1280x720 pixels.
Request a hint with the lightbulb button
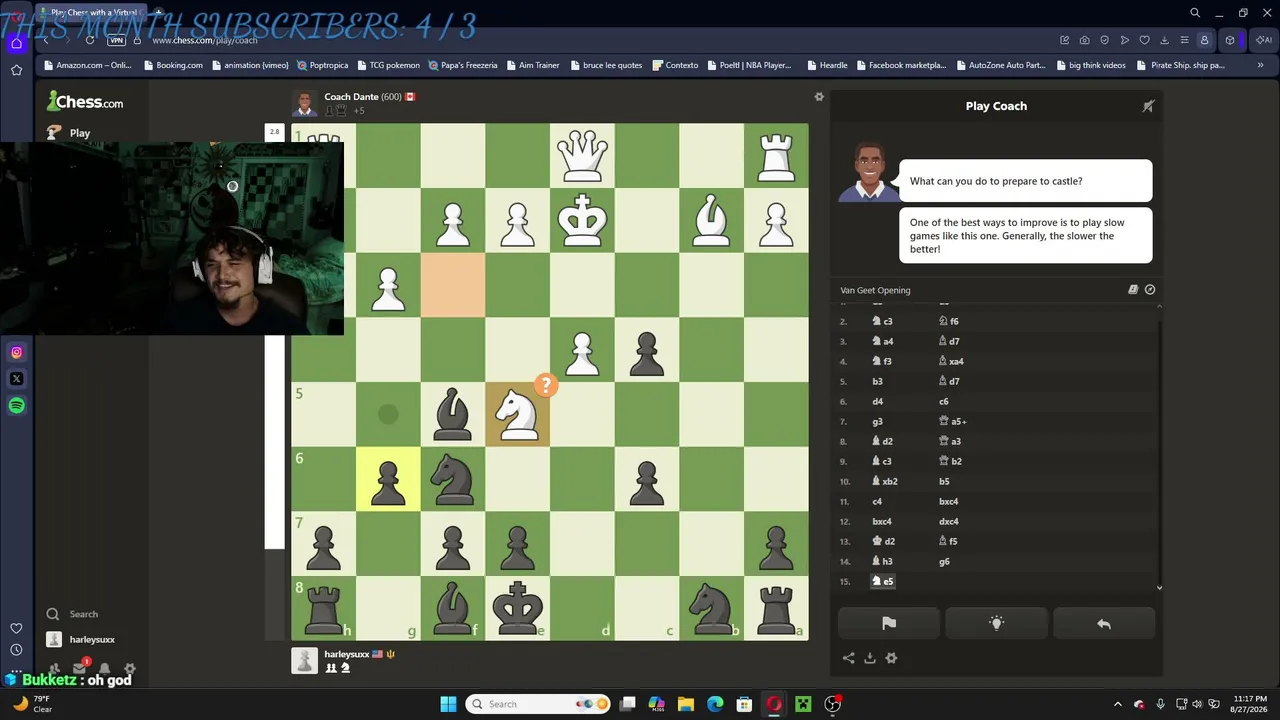(x=996, y=623)
